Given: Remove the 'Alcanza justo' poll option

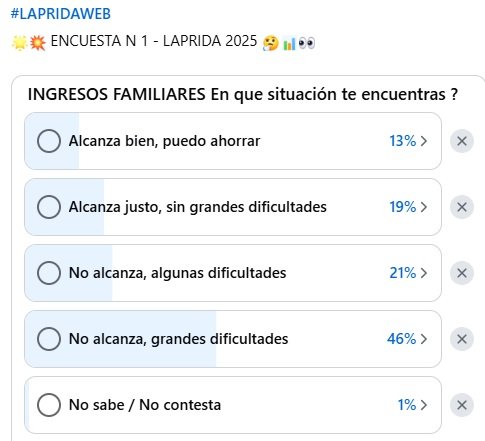Looking at the screenshot, I should click(462, 207).
